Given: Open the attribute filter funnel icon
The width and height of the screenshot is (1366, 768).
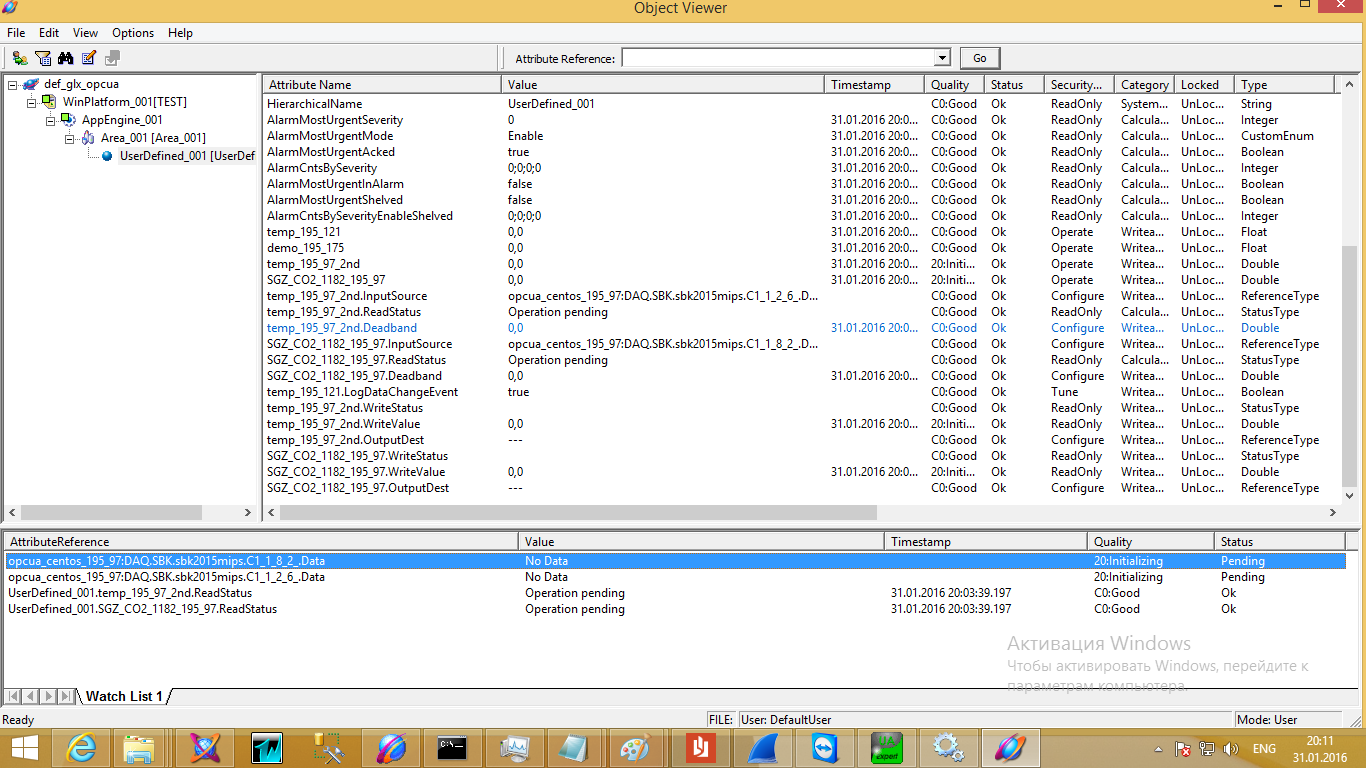Looking at the screenshot, I should coord(43,58).
